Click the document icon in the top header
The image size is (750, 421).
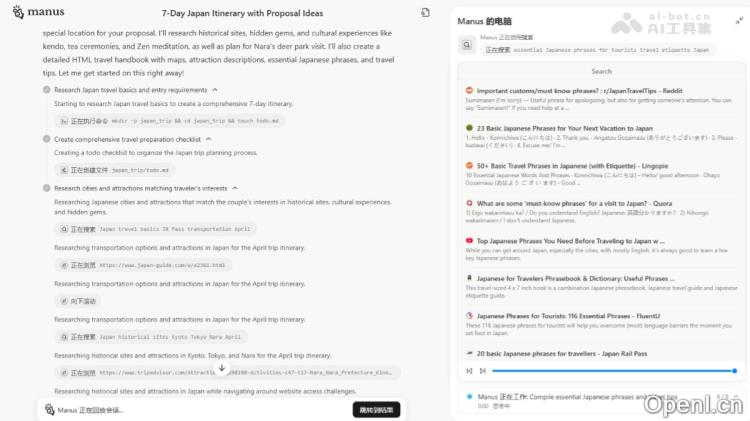coord(425,14)
